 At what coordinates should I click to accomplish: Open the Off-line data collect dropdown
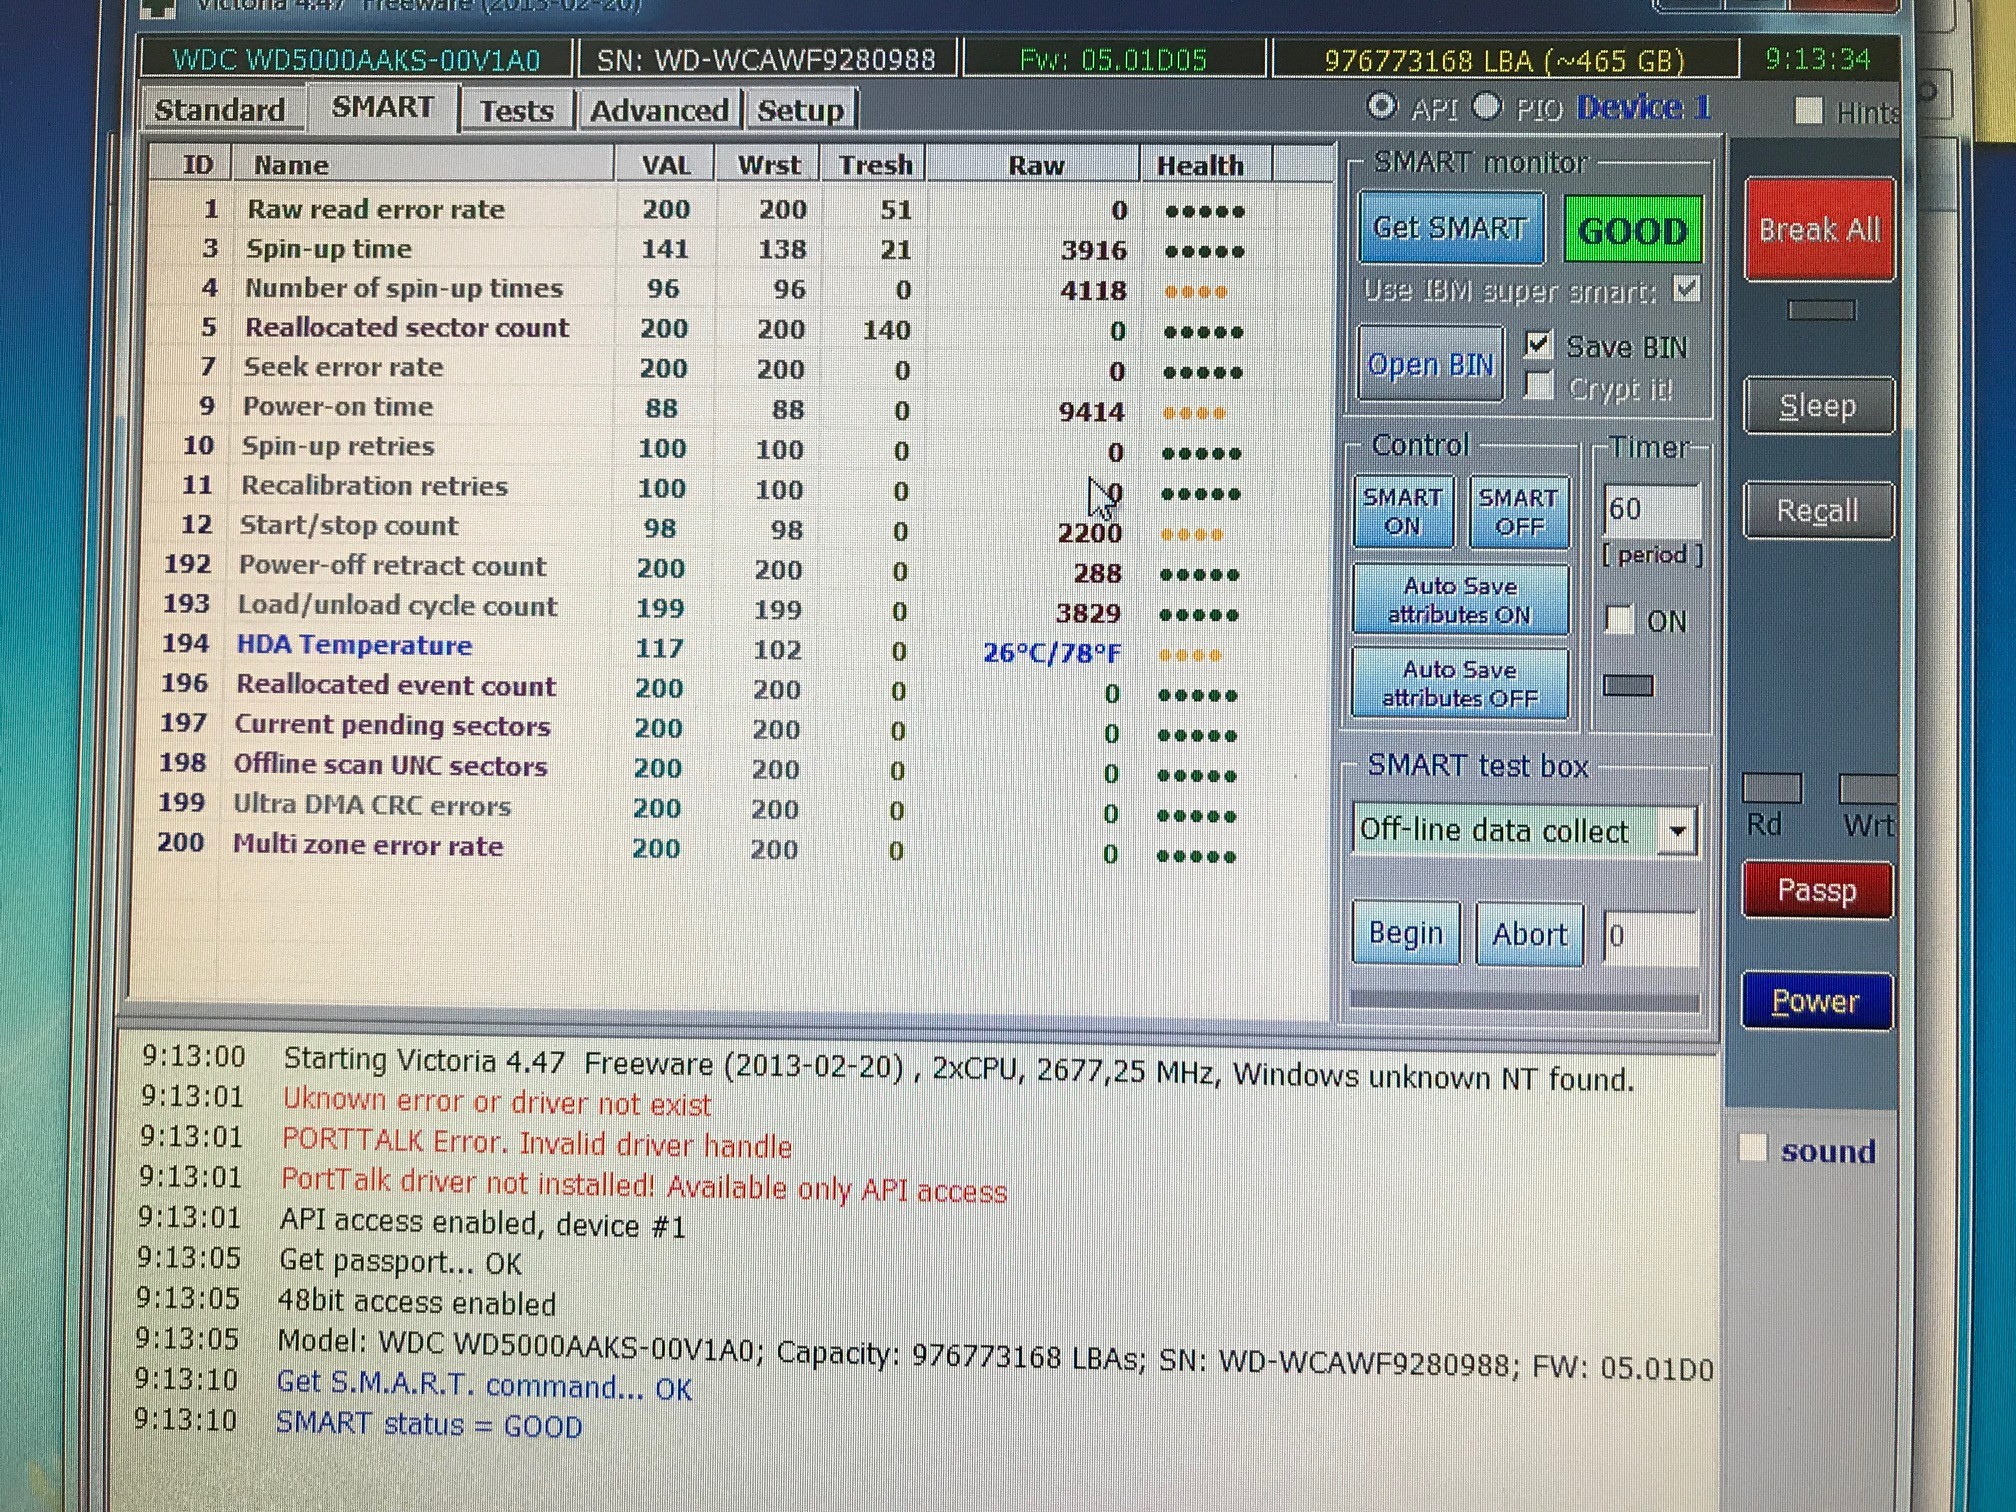point(1677,830)
